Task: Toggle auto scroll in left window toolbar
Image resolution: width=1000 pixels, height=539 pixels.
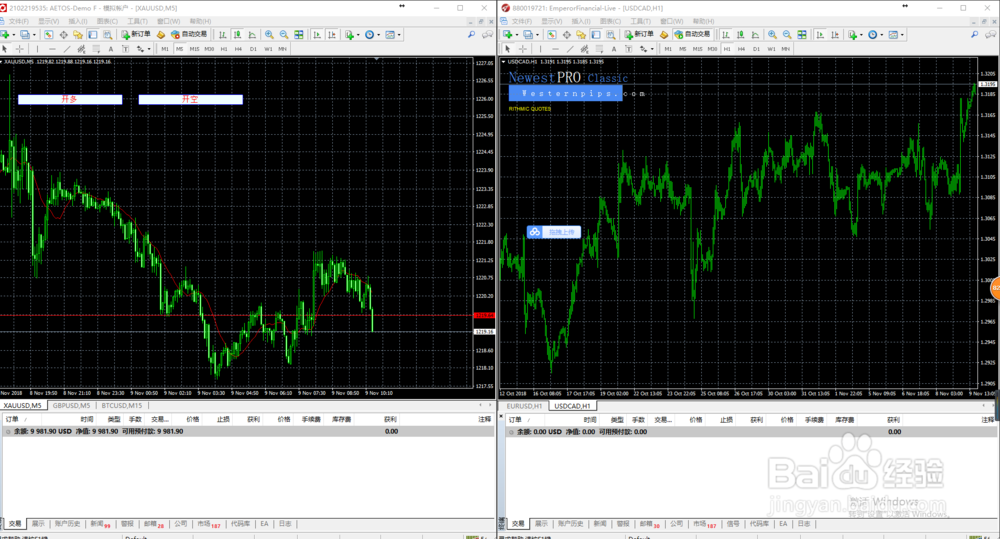Action: (317, 34)
